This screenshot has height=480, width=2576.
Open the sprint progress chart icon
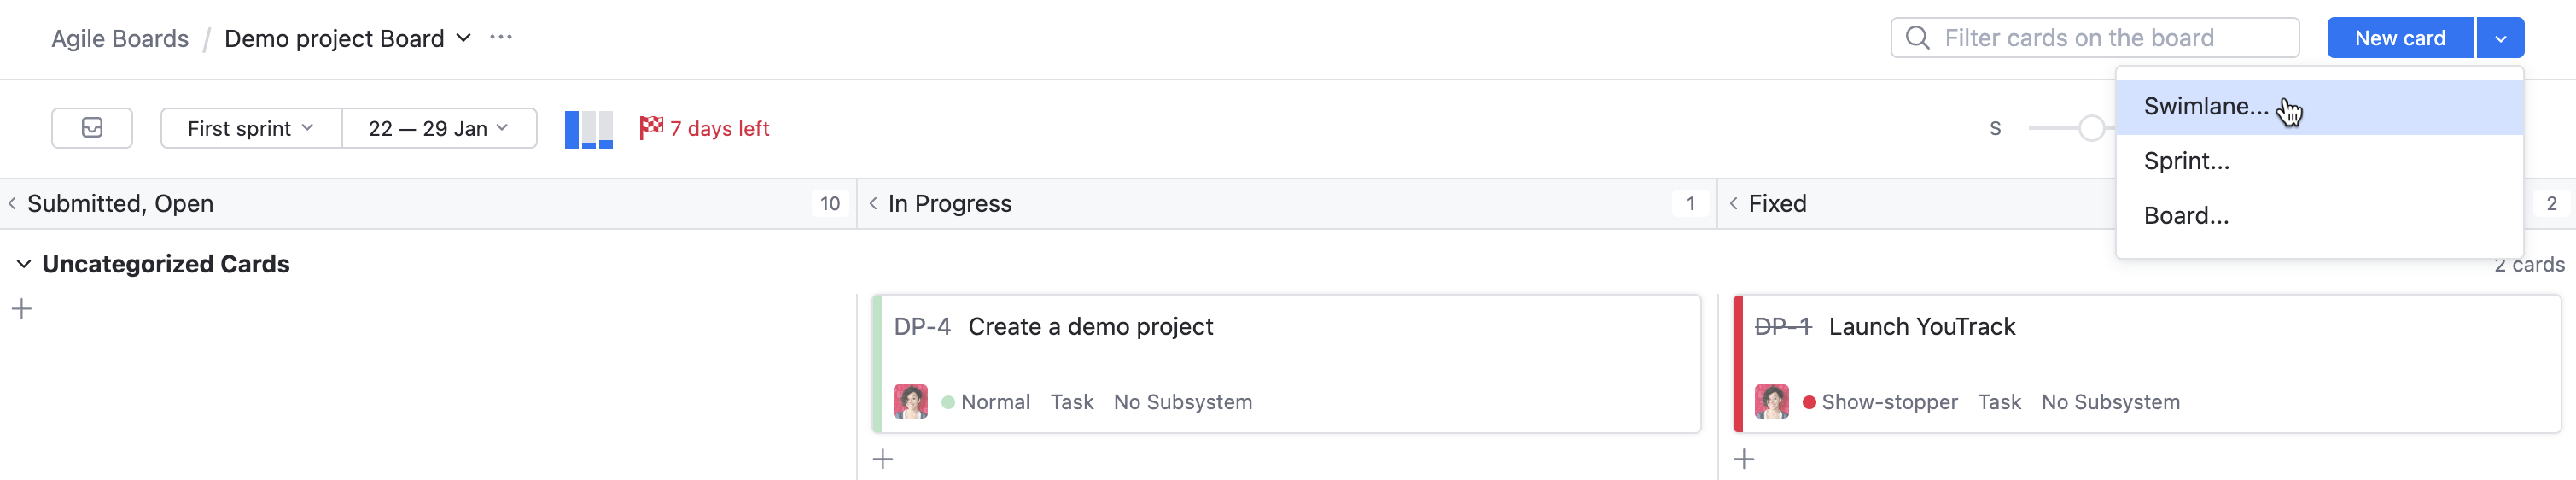[588, 129]
